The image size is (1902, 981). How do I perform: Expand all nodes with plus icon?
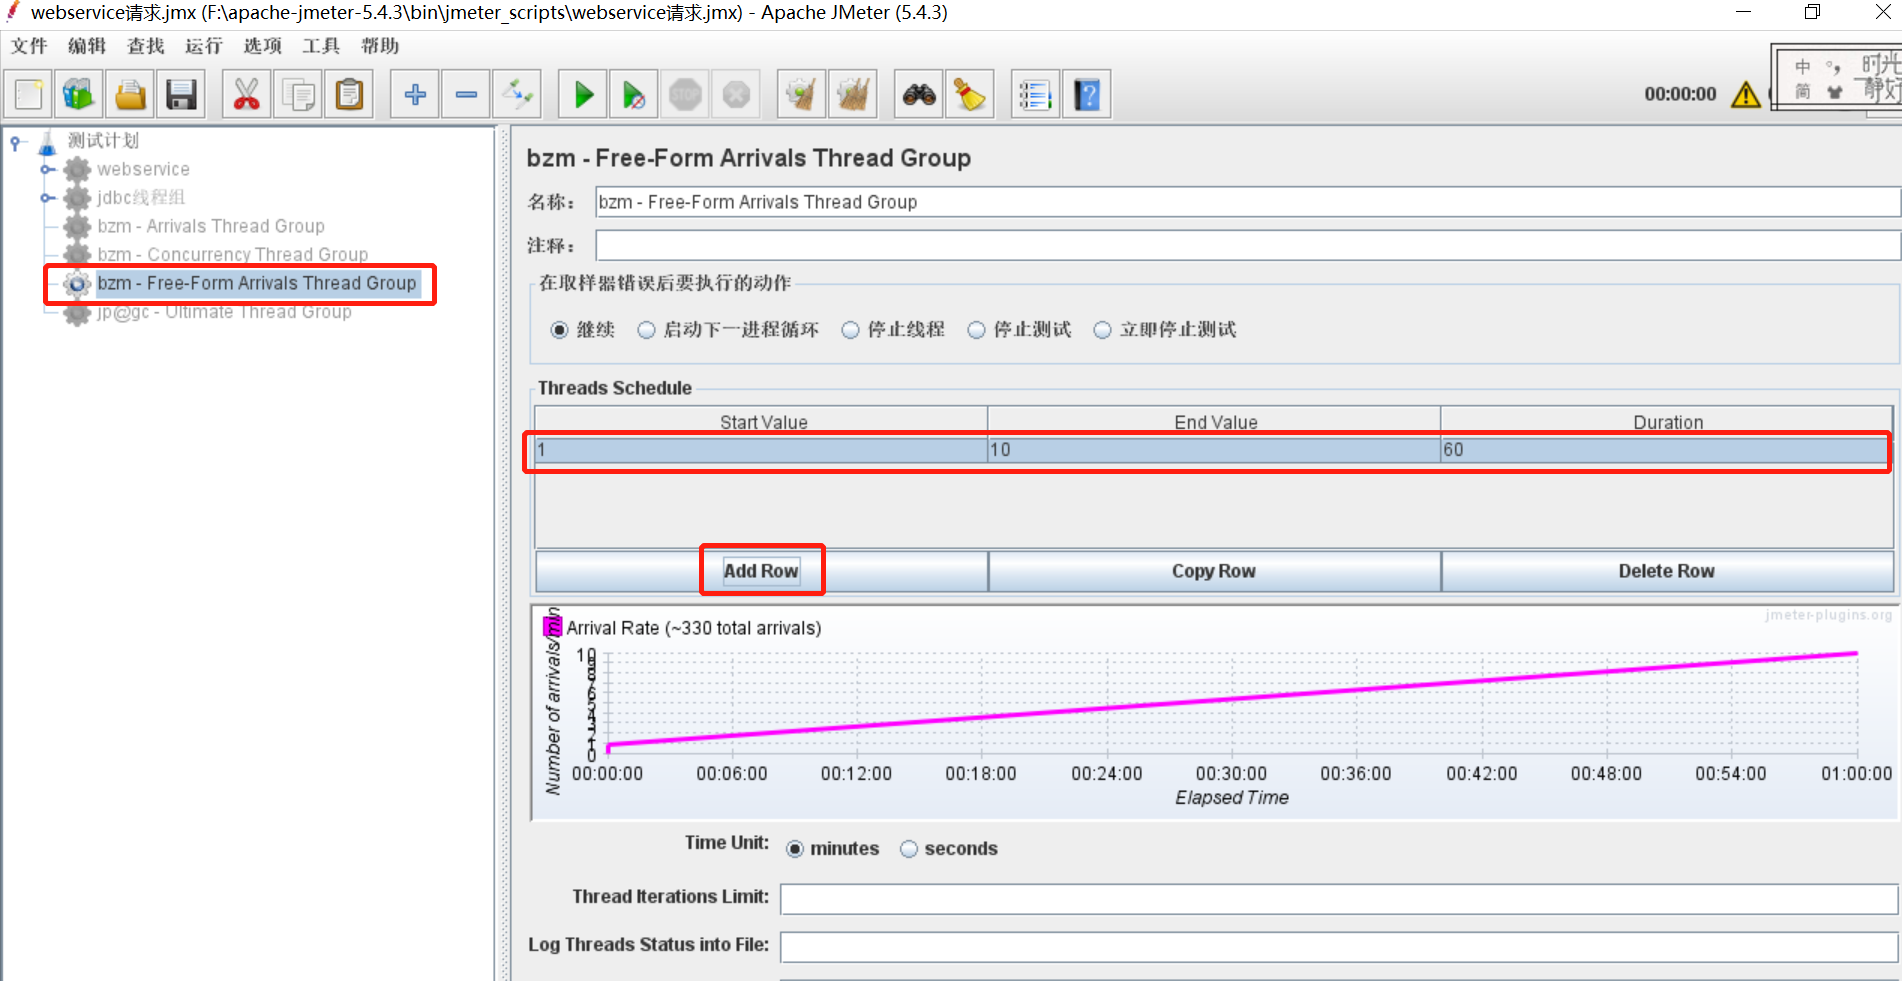coord(415,95)
